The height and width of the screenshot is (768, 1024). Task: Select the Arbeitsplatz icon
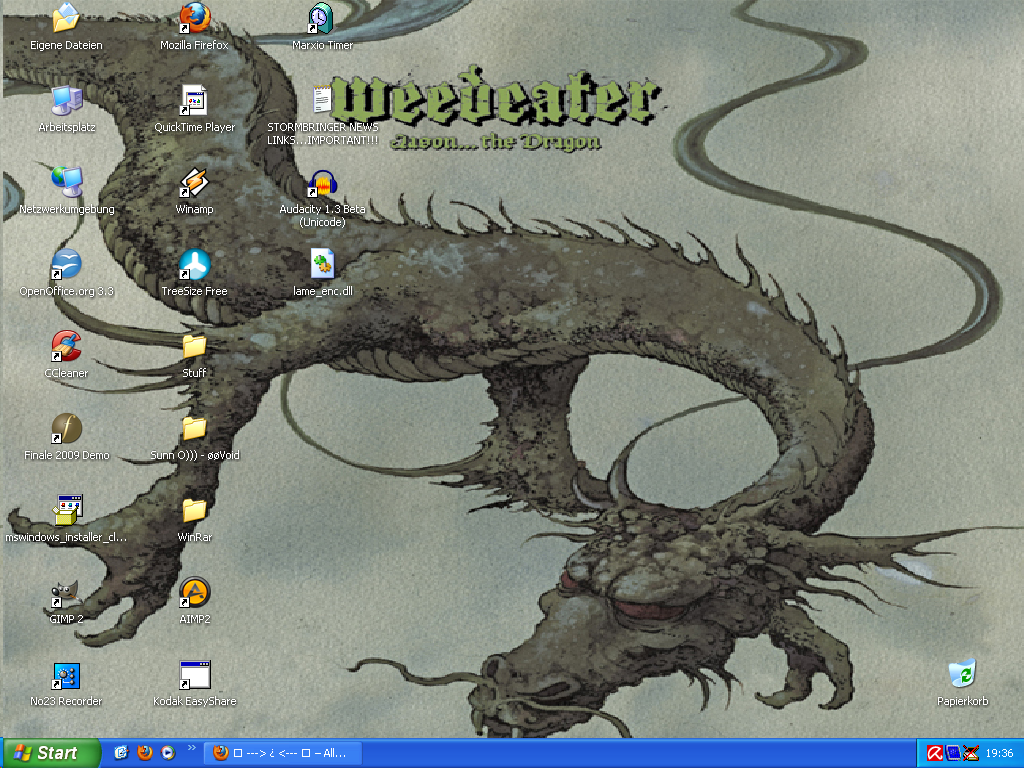[x=66, y=101]
